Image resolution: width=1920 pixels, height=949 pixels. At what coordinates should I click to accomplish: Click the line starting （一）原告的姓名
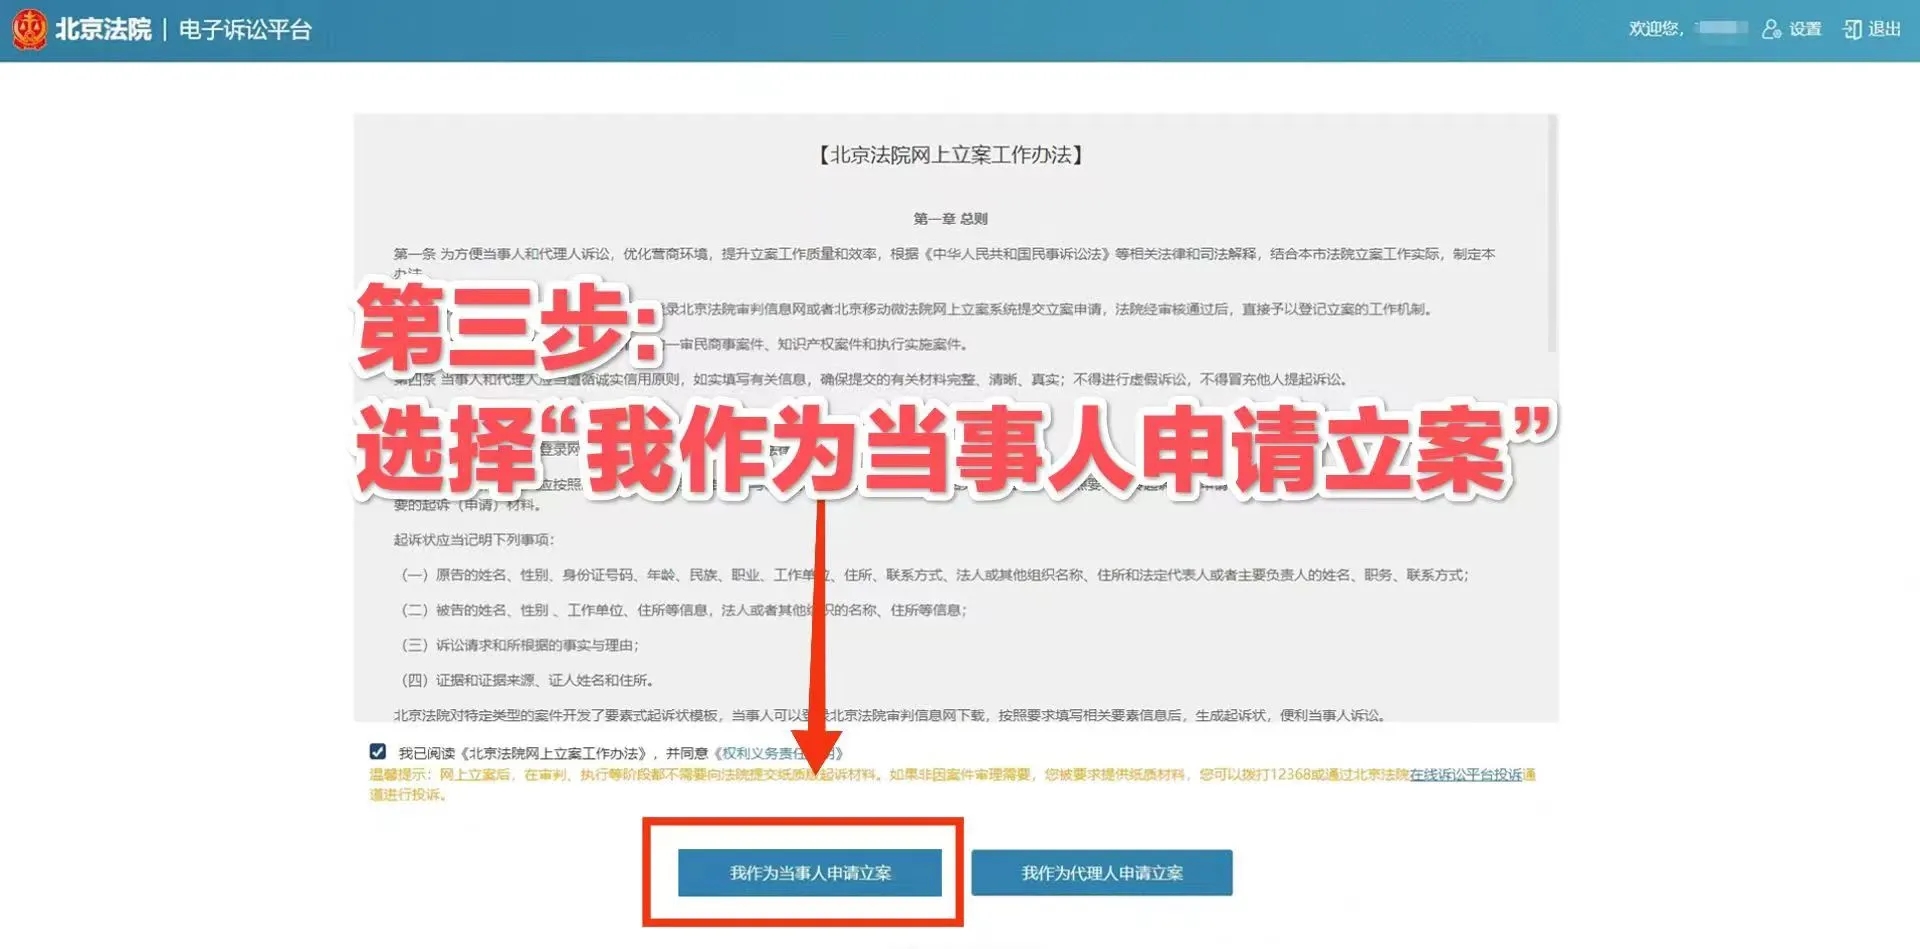(x=934, y=575)
